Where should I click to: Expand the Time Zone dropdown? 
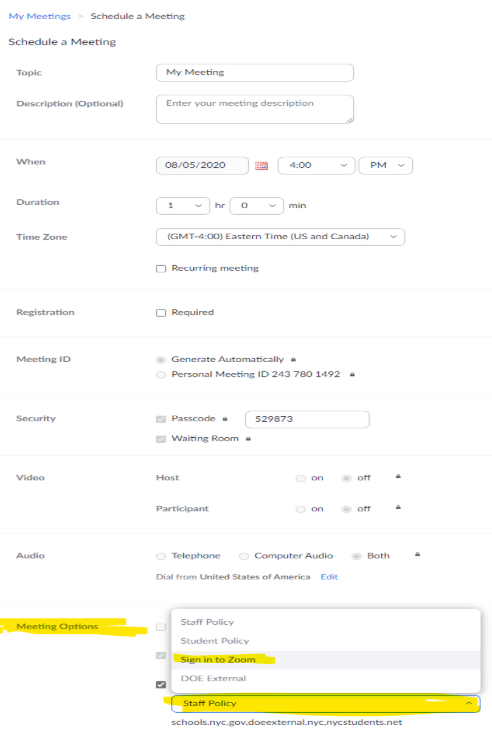click(x=280, y=237)
